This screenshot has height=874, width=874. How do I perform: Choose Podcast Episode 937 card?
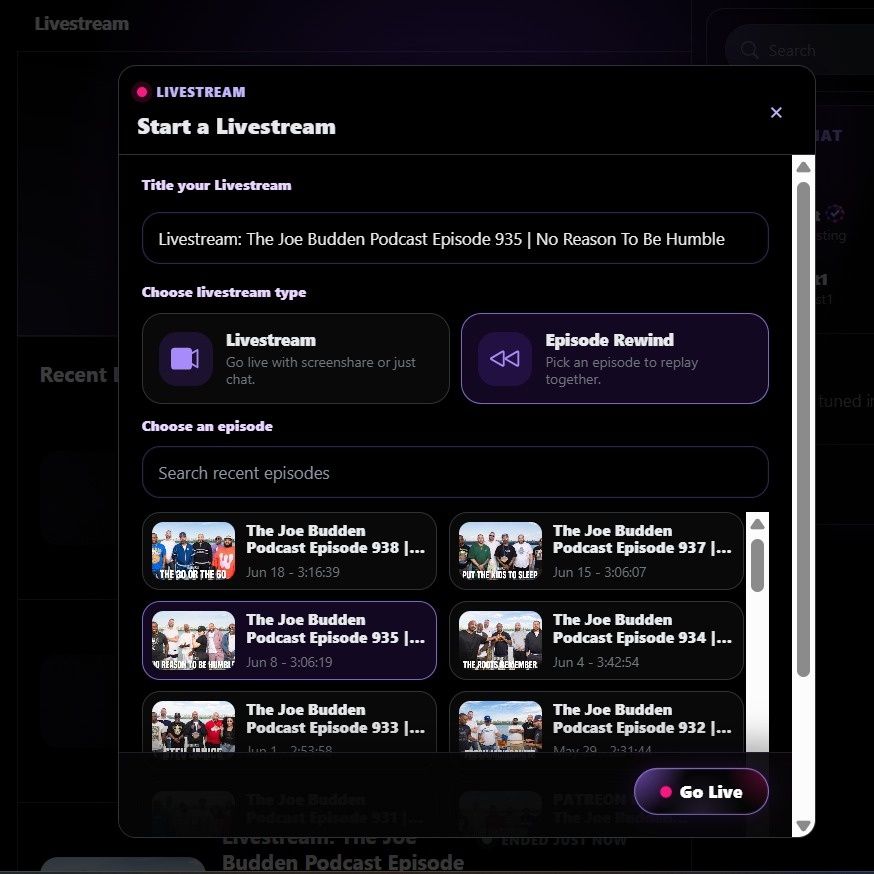click(x=596, y=551)
